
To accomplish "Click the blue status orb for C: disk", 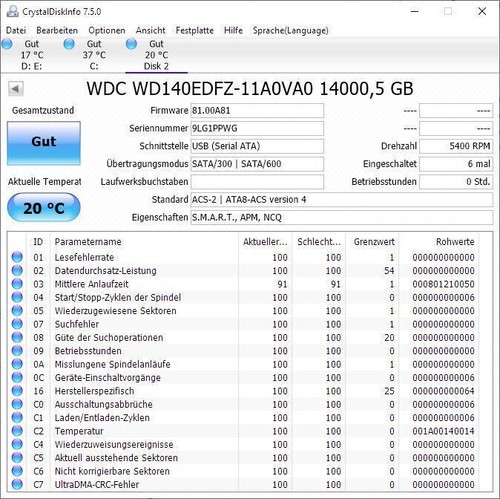I will [x=69, y=44].
